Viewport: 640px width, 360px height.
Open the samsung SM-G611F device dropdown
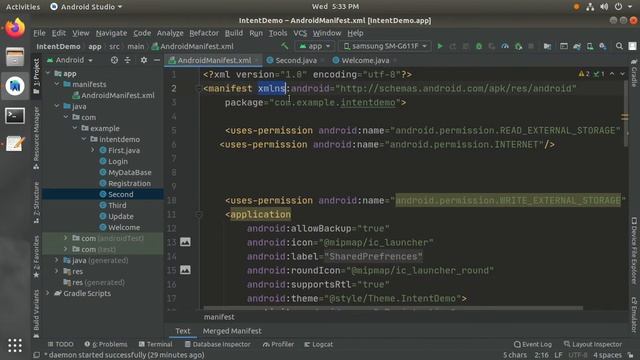385,47
